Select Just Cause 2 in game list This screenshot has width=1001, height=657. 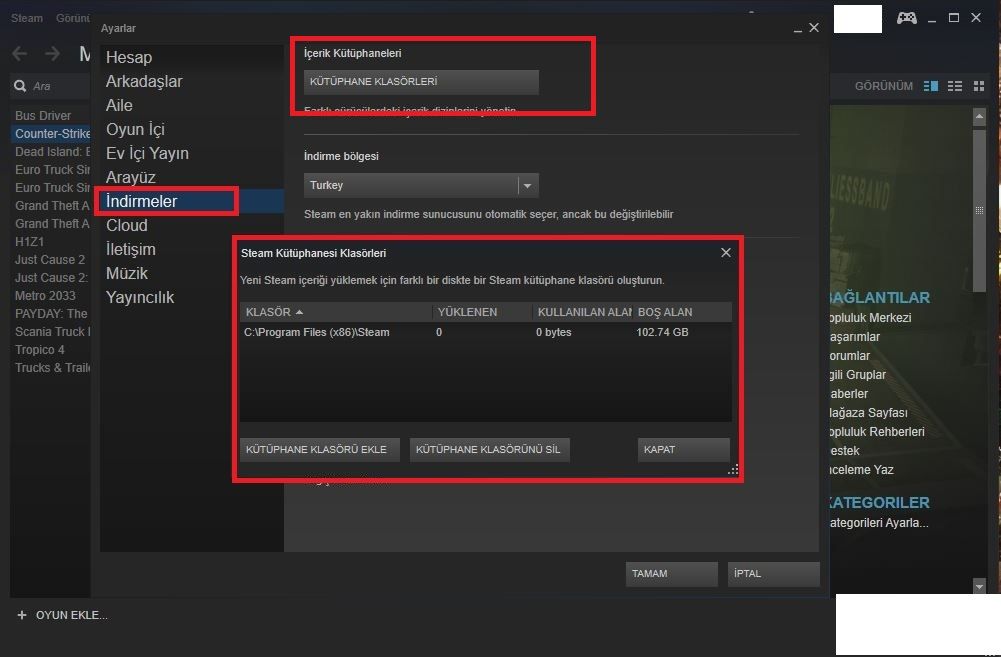click(x=50, y=259)
